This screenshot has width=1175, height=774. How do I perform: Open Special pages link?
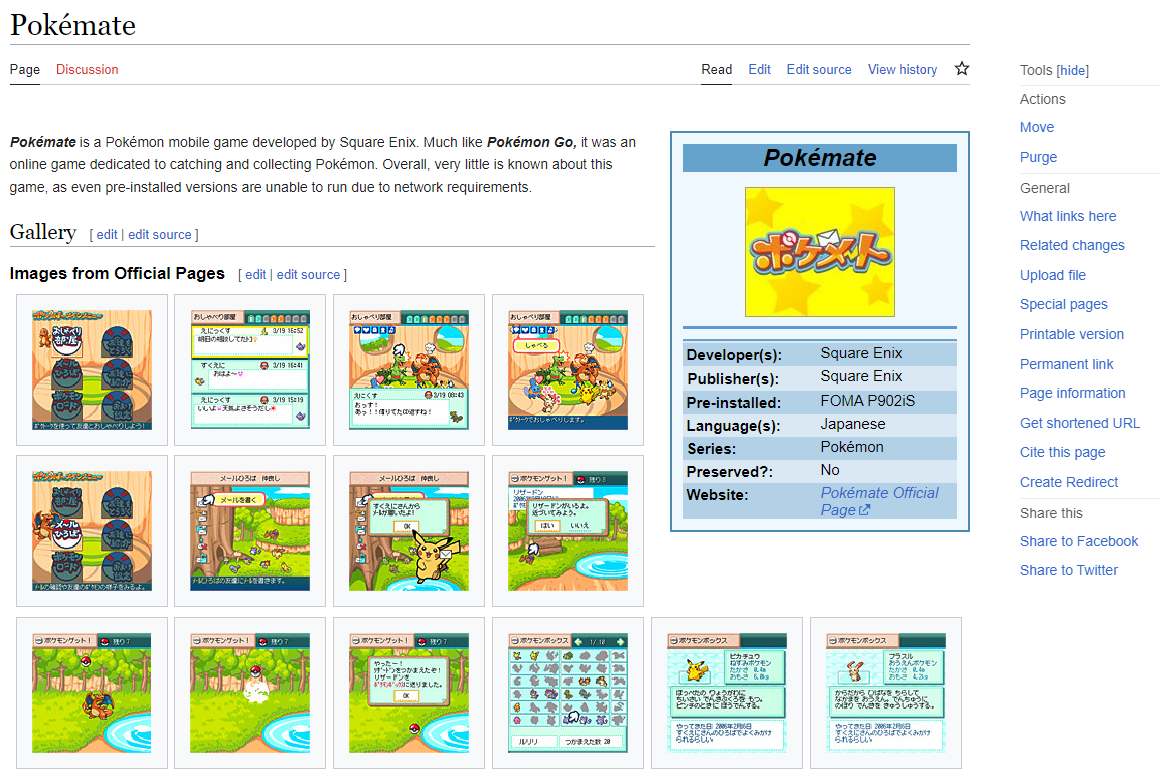point(1063,305)
